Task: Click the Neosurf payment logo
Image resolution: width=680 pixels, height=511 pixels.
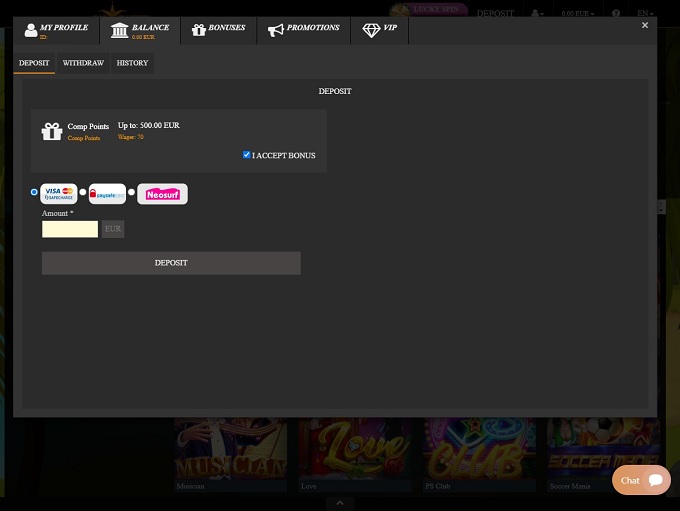Action: (x=162, y=194)
